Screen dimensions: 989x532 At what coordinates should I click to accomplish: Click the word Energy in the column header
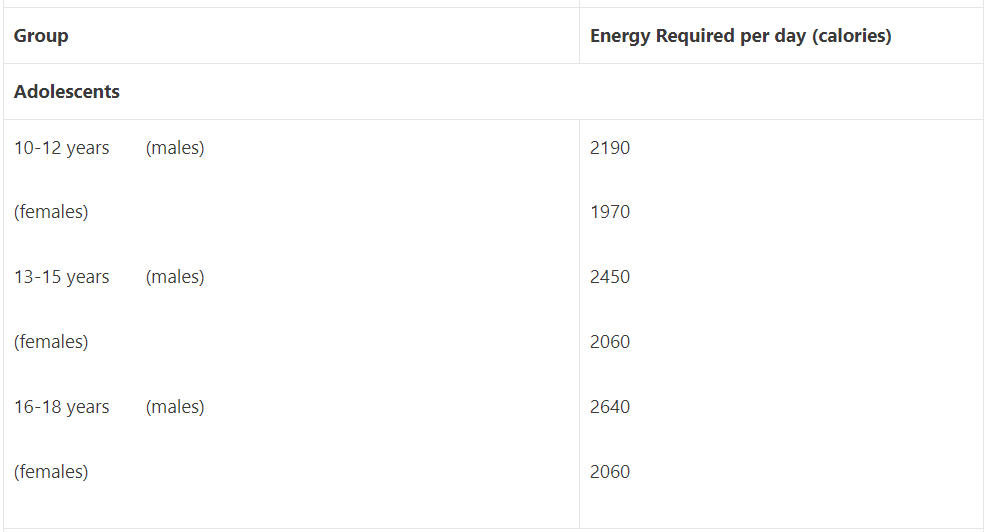pyautogui.click(x=620, y=36)
